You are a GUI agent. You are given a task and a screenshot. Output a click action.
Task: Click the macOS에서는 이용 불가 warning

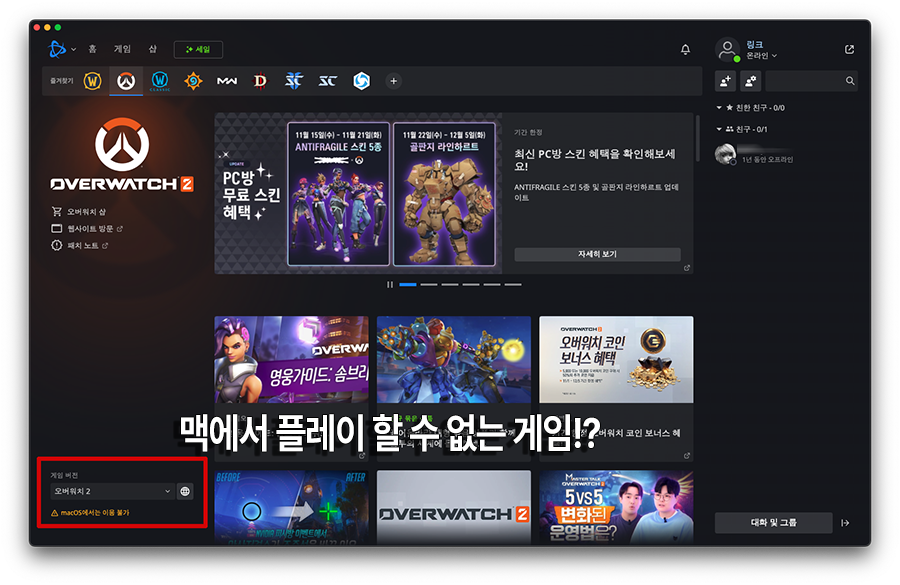coord(91,513)
